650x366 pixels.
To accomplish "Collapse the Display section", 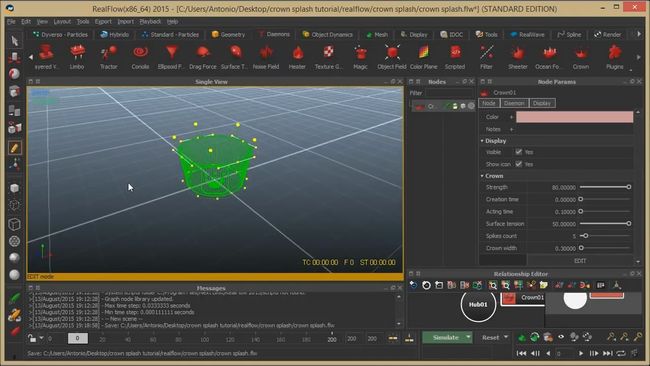I will (x=482, y=141).
